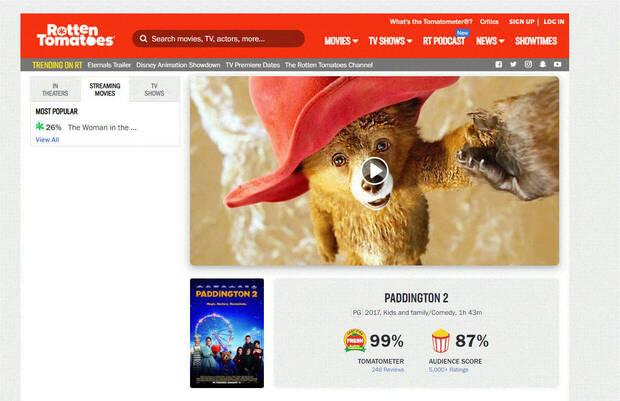Switch to the TV Shows sidebar tab
The width and height of the screenshot is (620, 401).
tap(154, 89)
